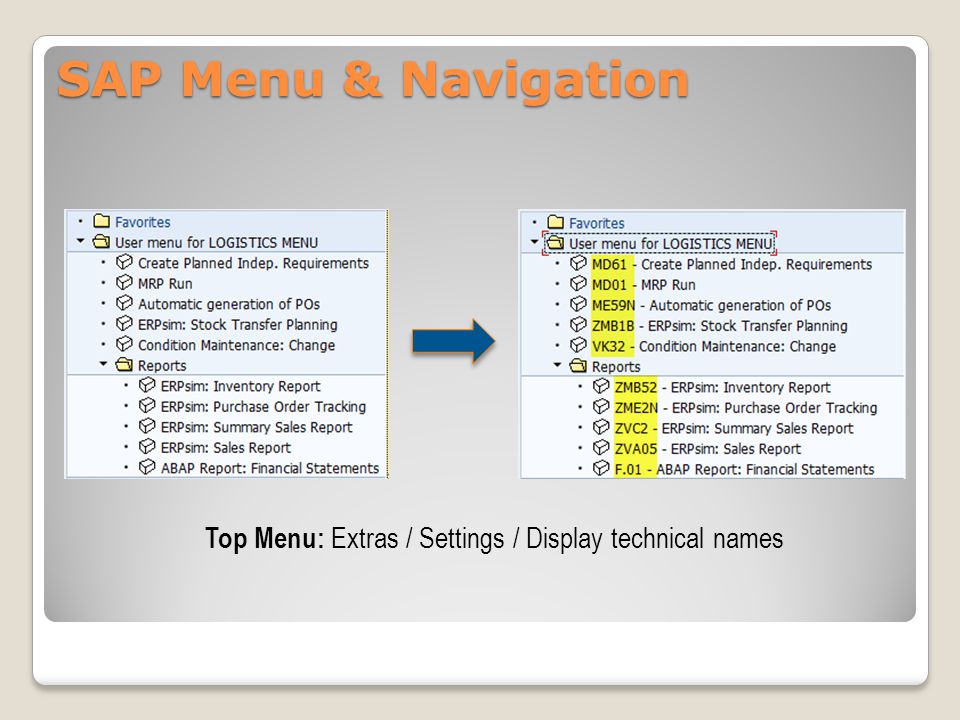The width and height of the screenshot is (960, 720).
Task: Select right 'Reports' folder label
Action: click(616, 367)
